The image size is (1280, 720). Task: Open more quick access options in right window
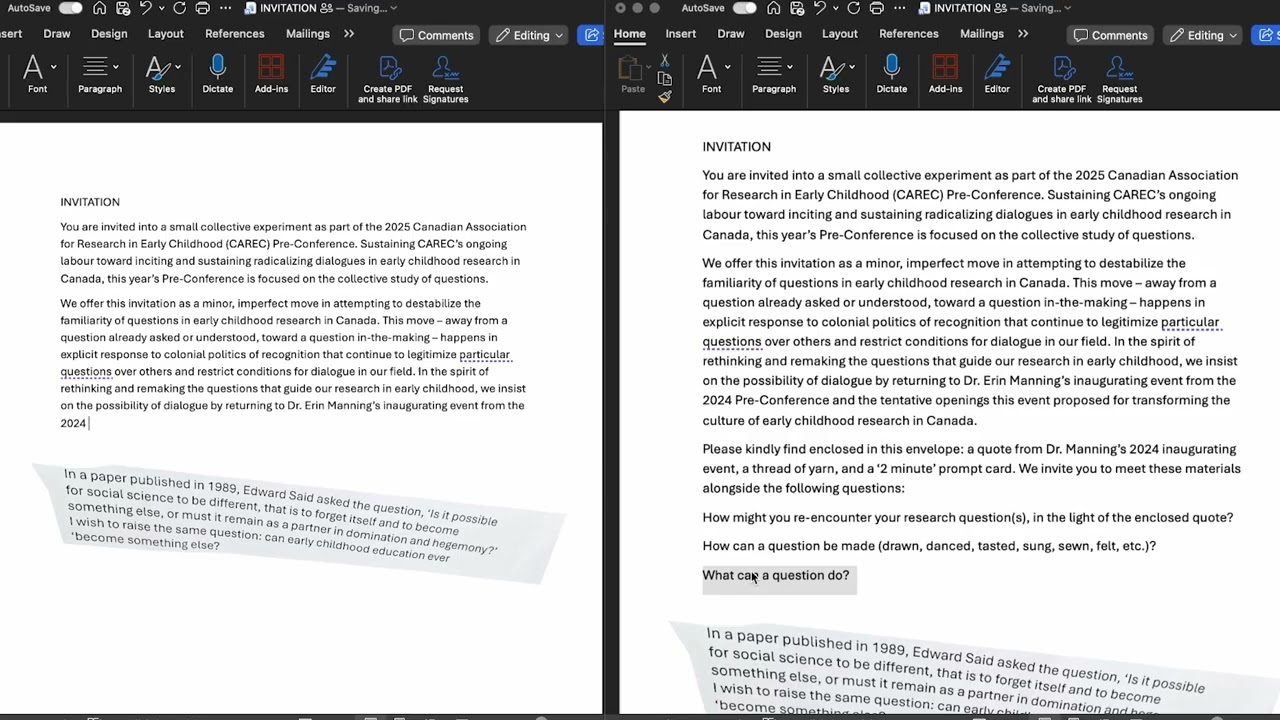(x=899, y=8)
